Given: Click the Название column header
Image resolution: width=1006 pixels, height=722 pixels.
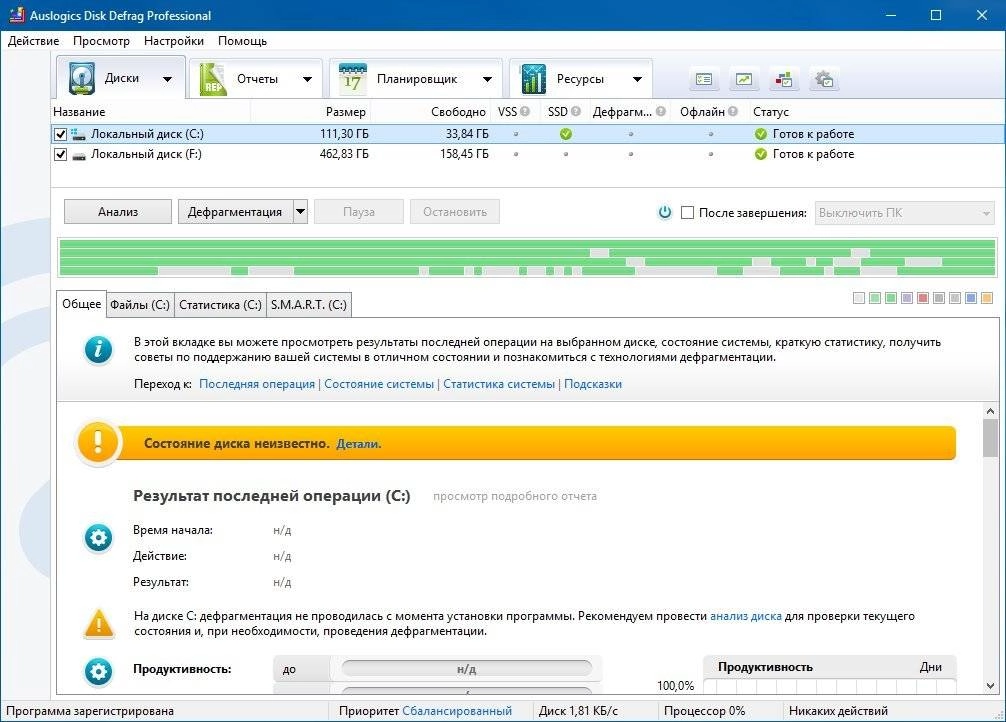Looking at the screenshot, I should pos(150,112).
